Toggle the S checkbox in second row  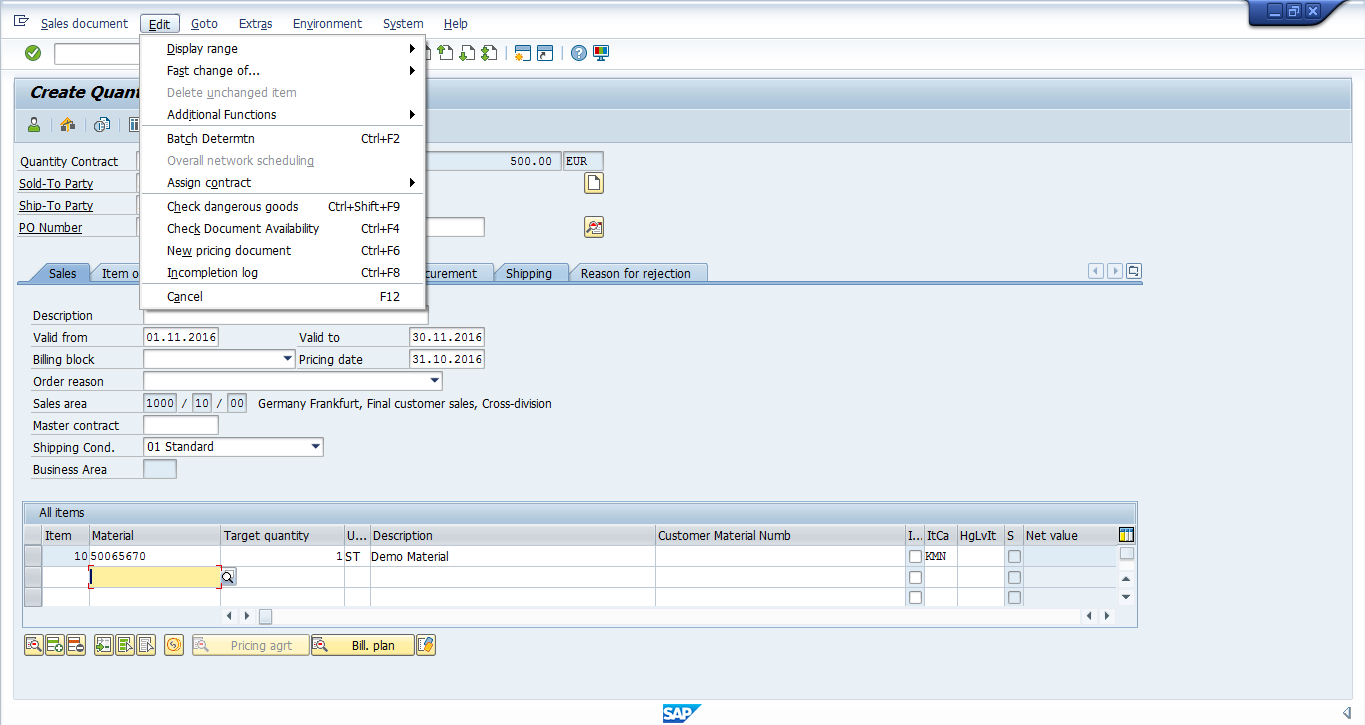[1014, 577]
